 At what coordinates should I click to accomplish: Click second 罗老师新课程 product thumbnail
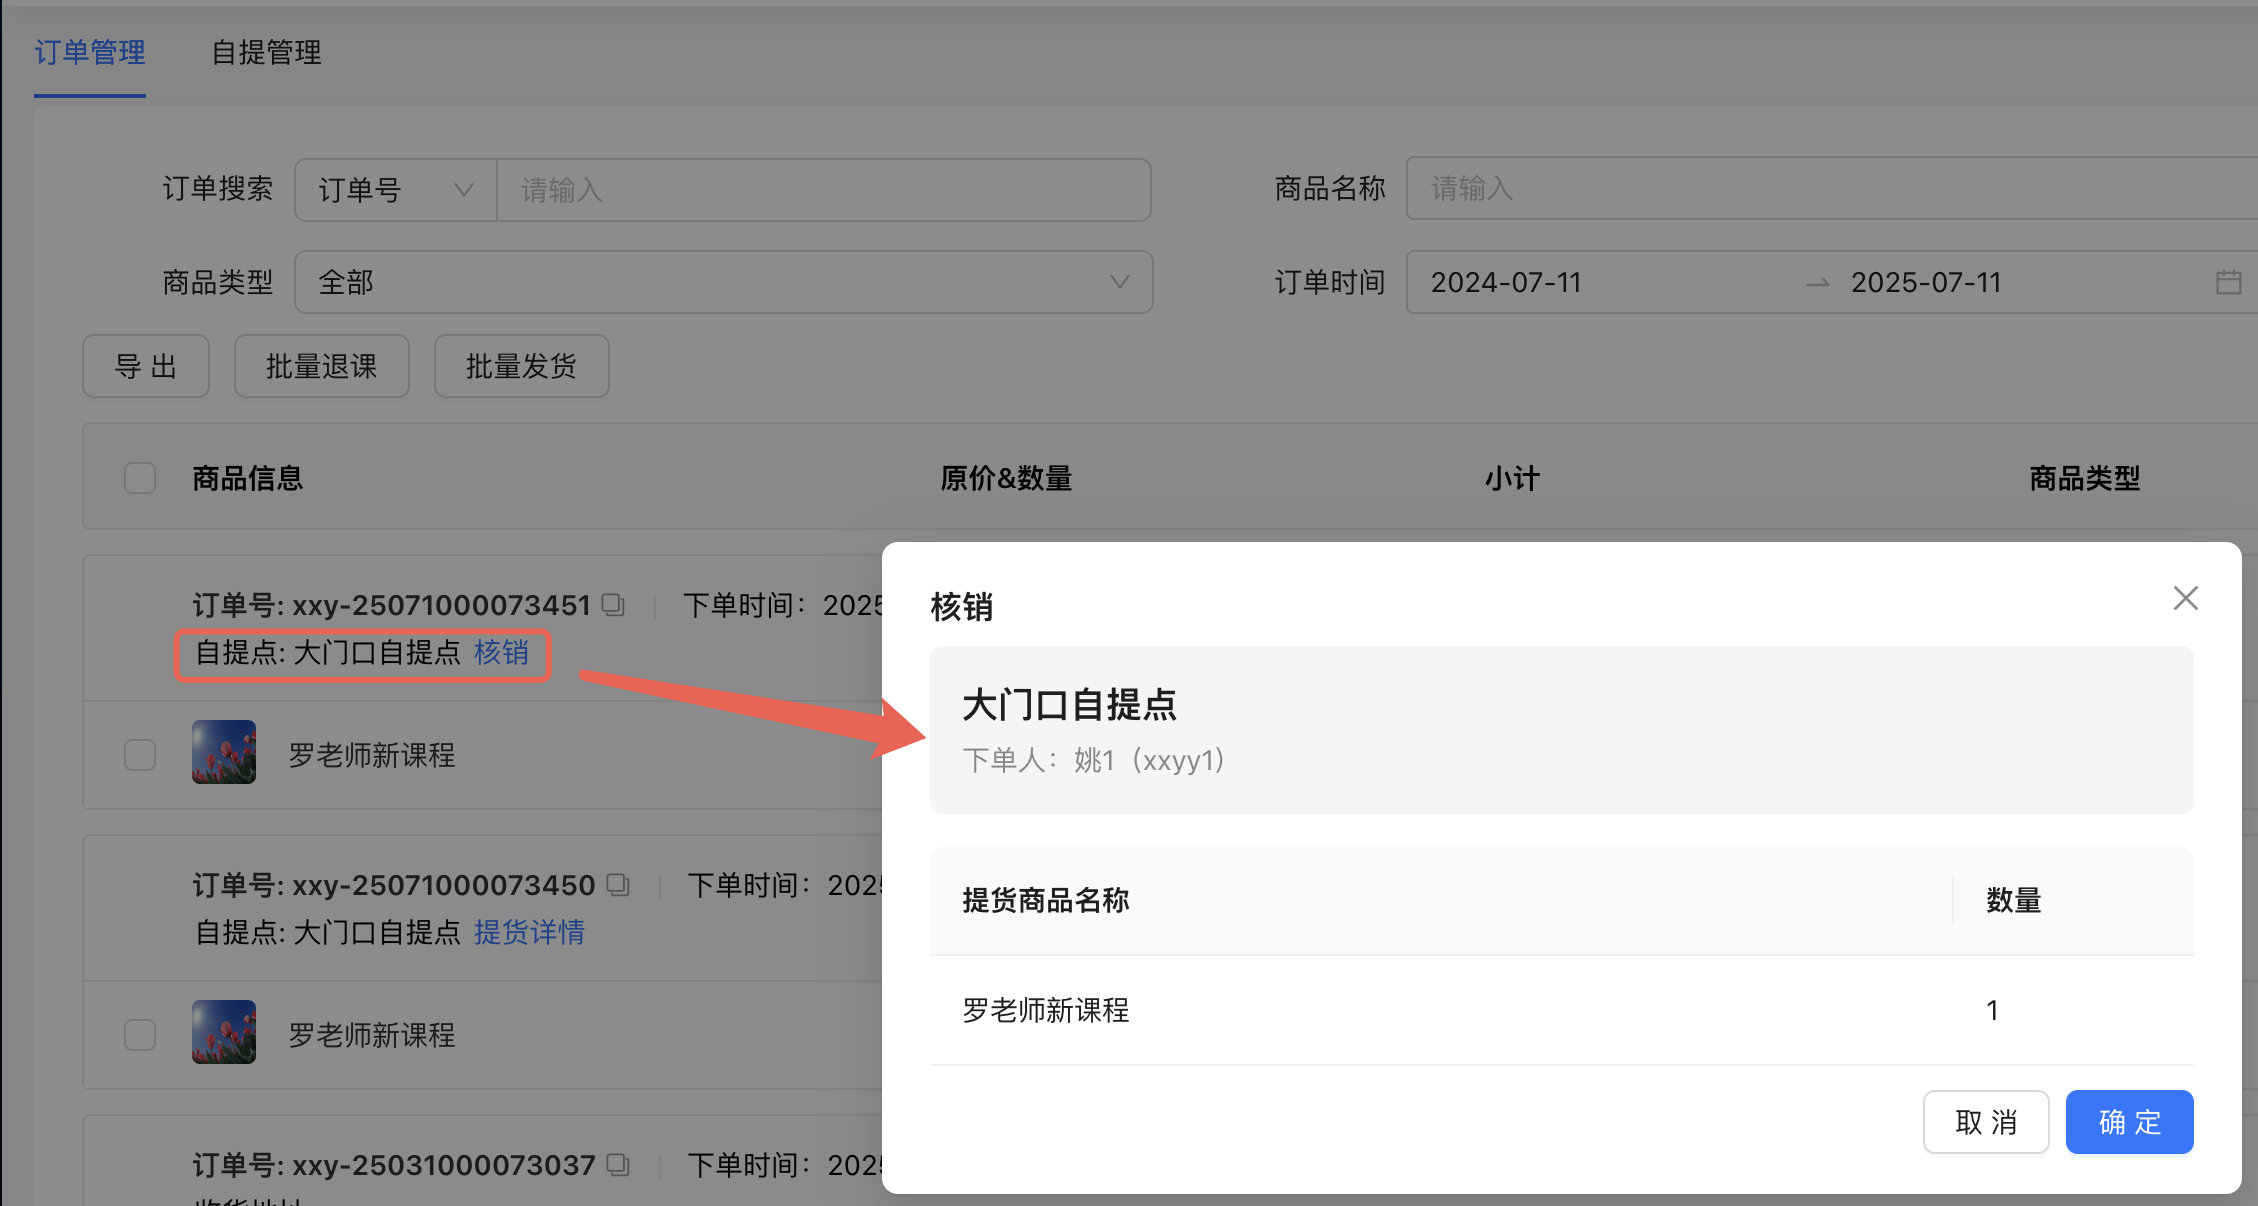point(224,1032)
